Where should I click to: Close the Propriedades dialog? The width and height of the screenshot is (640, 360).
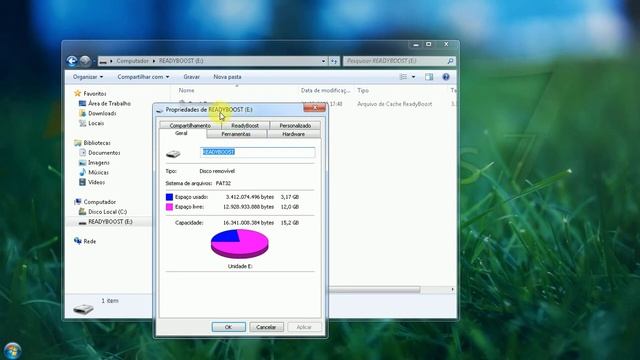(314, 108)
